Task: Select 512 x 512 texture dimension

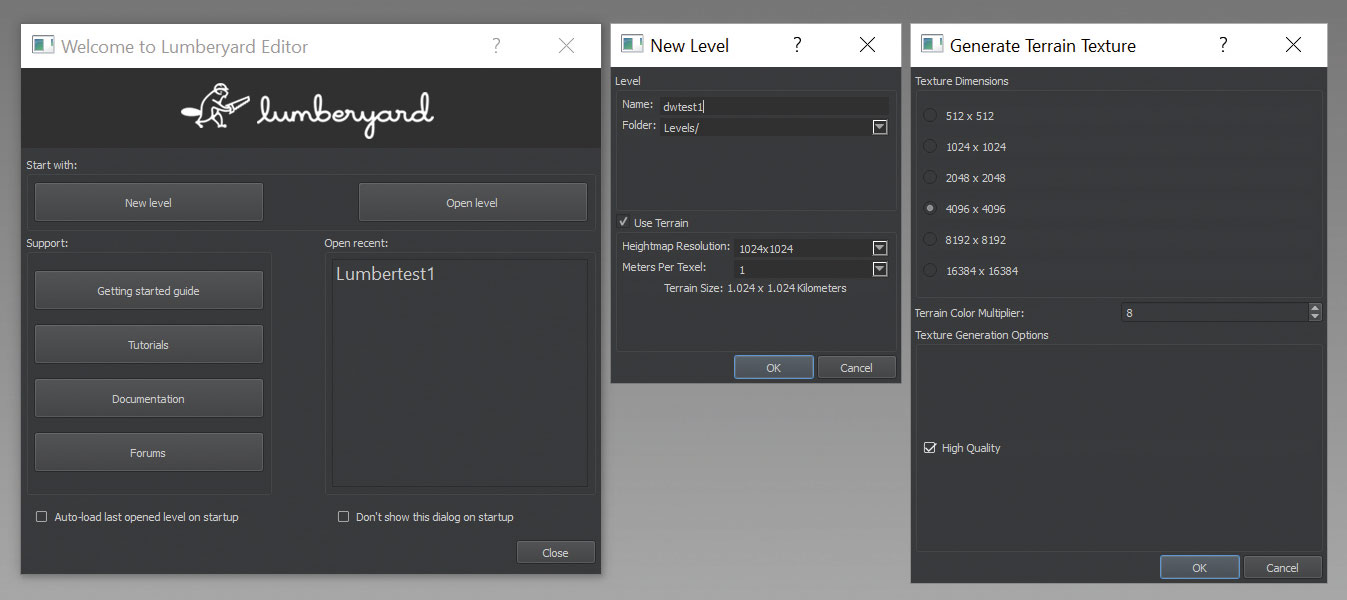Action: pyautogui.click(x=930, y=115)
